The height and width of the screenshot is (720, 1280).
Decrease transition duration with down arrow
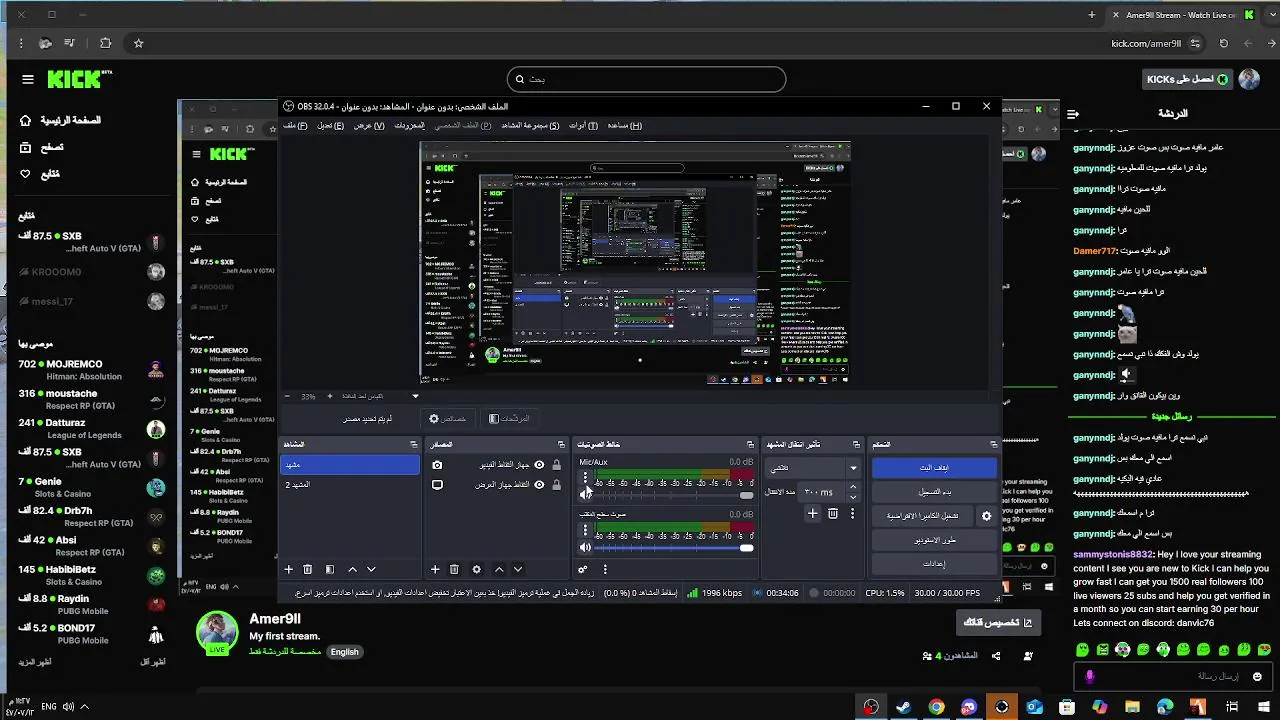point(853,496)
